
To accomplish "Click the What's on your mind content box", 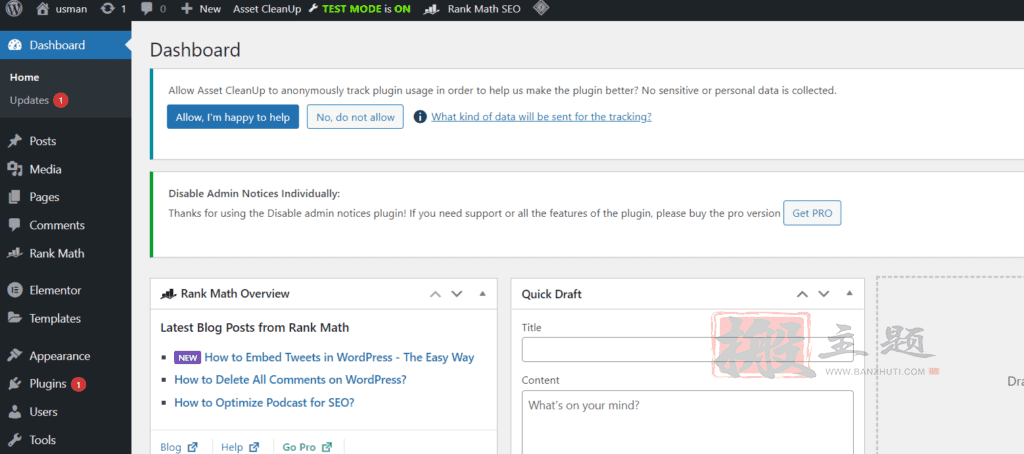I will click(x=687, y=422).
